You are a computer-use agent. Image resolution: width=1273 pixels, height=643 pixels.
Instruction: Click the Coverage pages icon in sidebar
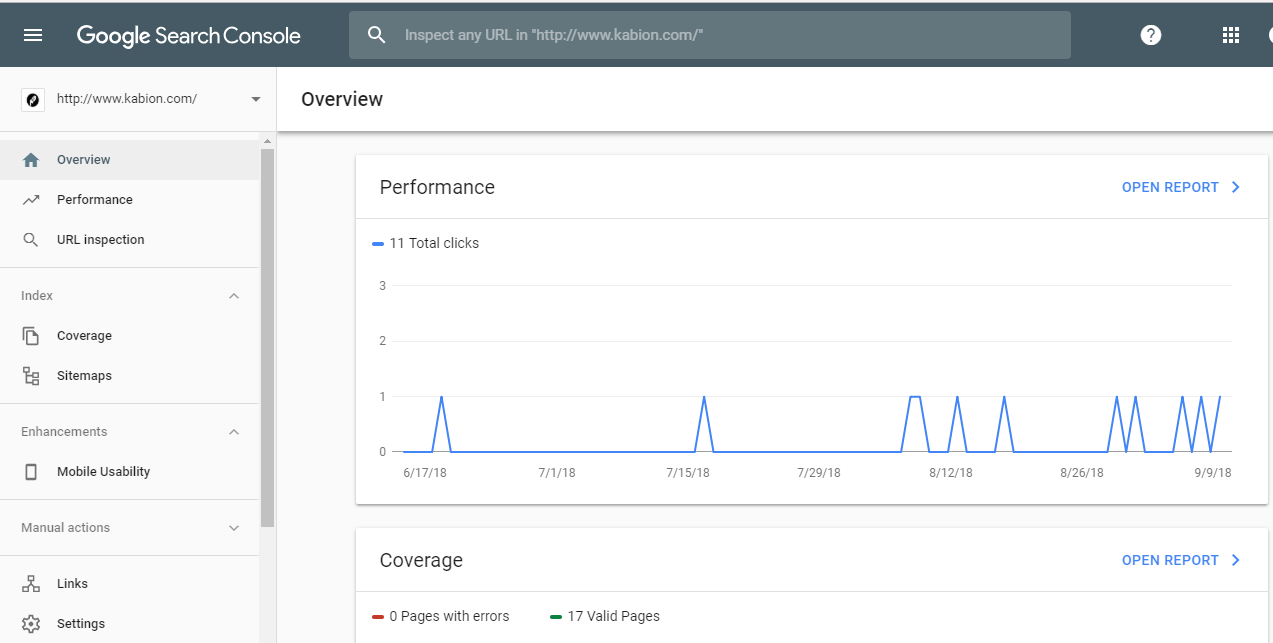(x=31, y=336)
